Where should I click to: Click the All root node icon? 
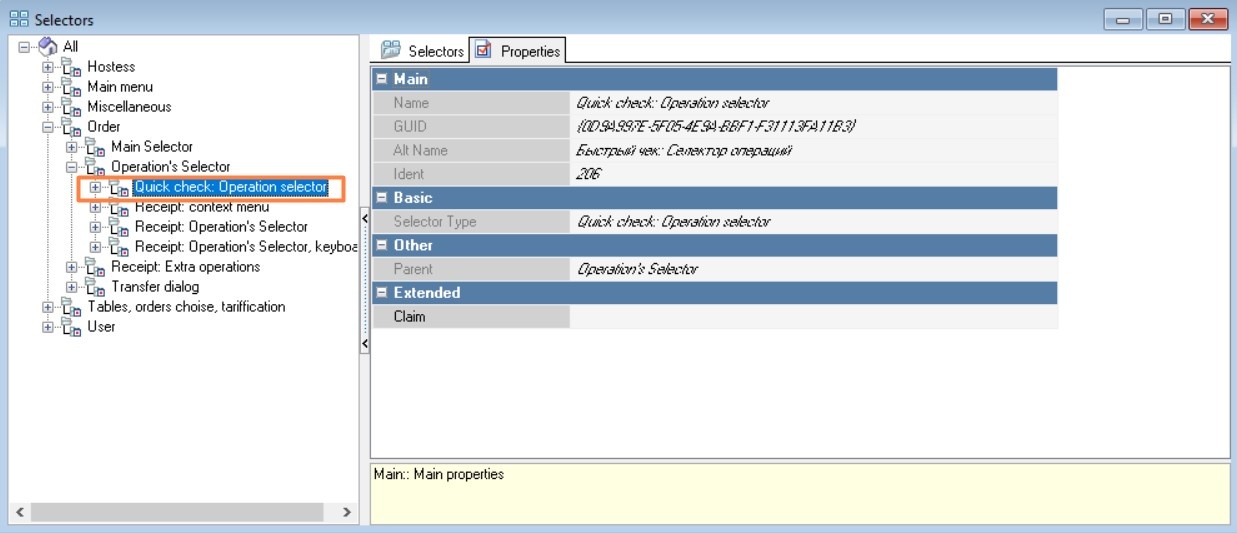click(48, 47)
